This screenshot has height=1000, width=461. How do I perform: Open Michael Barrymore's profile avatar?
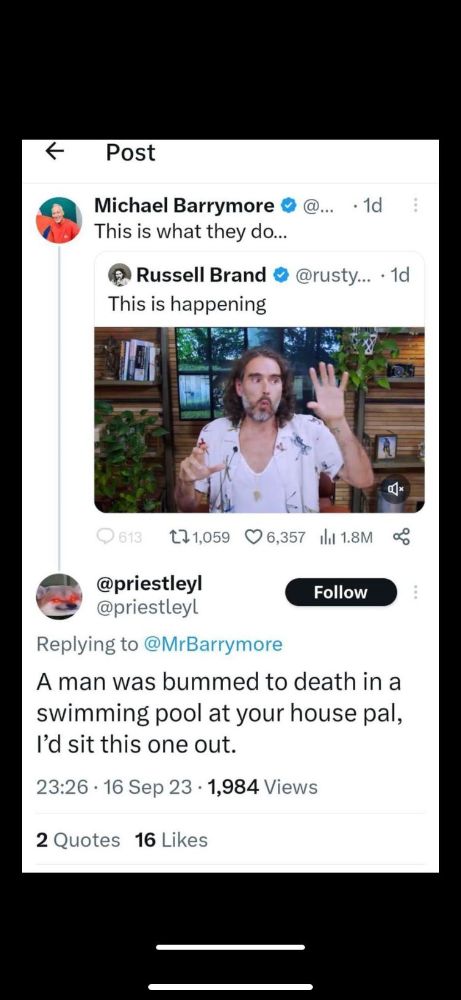(x=59, y=220)
